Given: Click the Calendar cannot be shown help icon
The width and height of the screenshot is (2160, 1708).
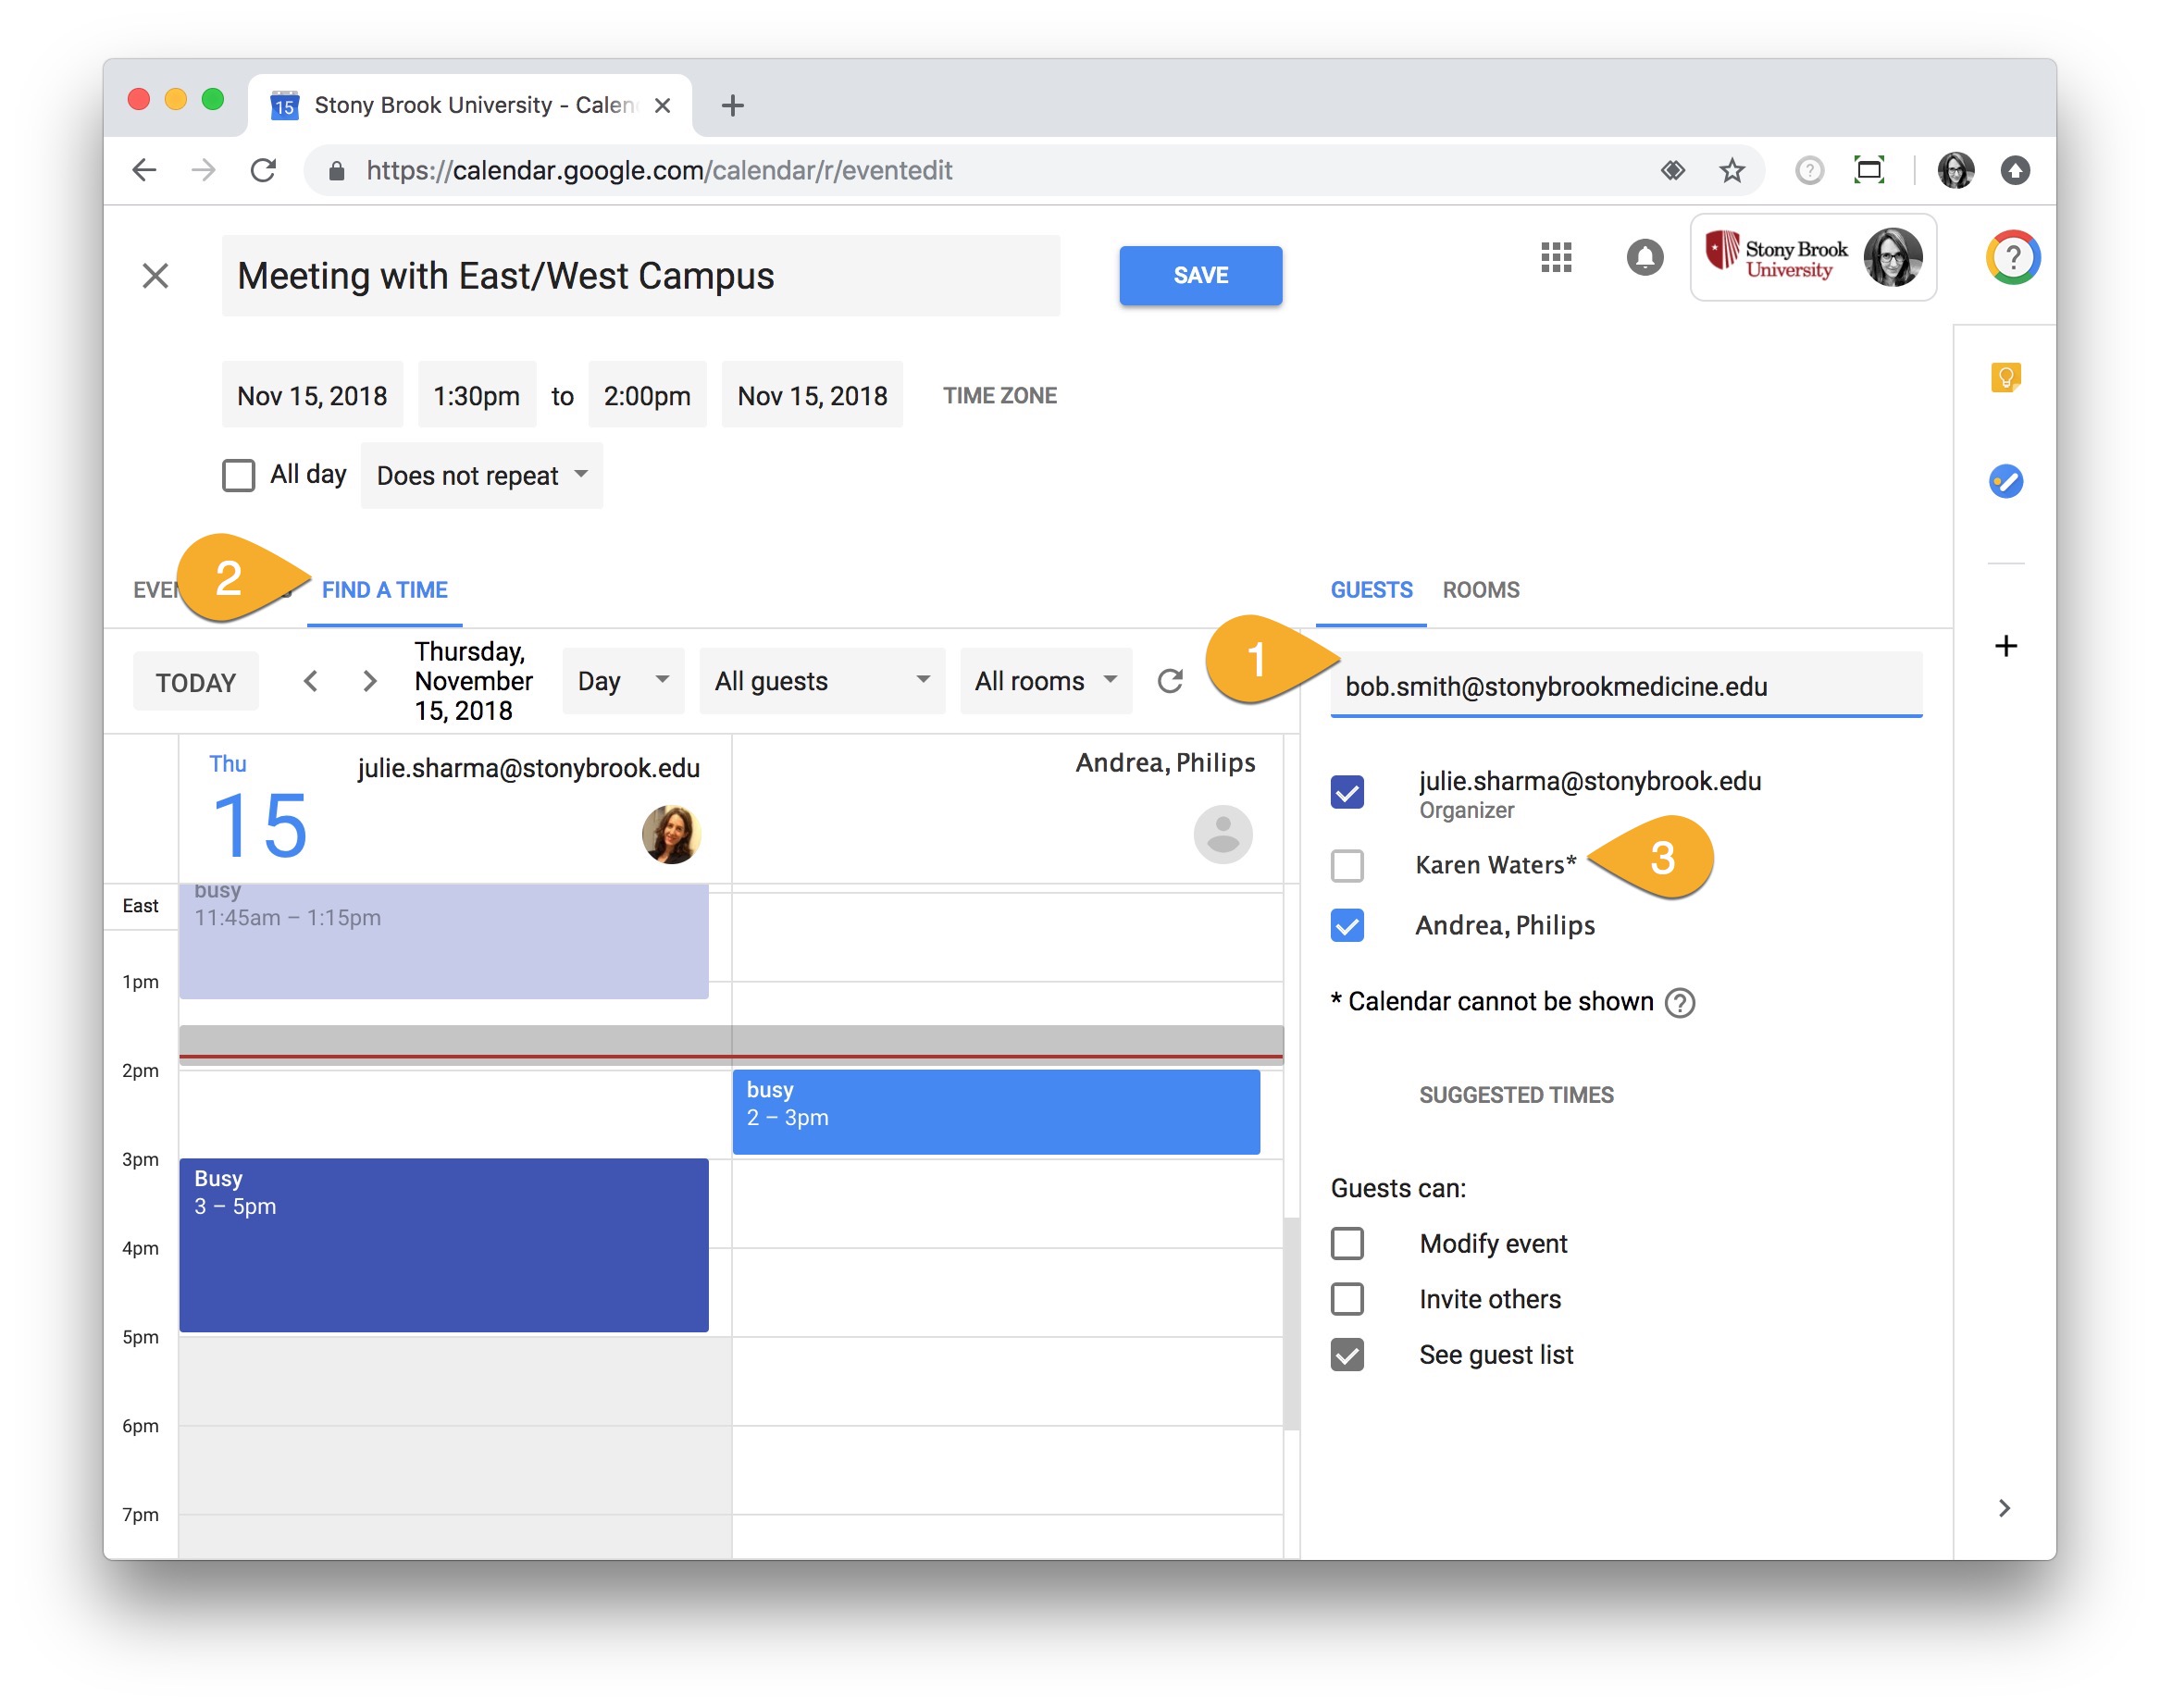Looking at the screenshot, I should (x=1680, y=1002).
